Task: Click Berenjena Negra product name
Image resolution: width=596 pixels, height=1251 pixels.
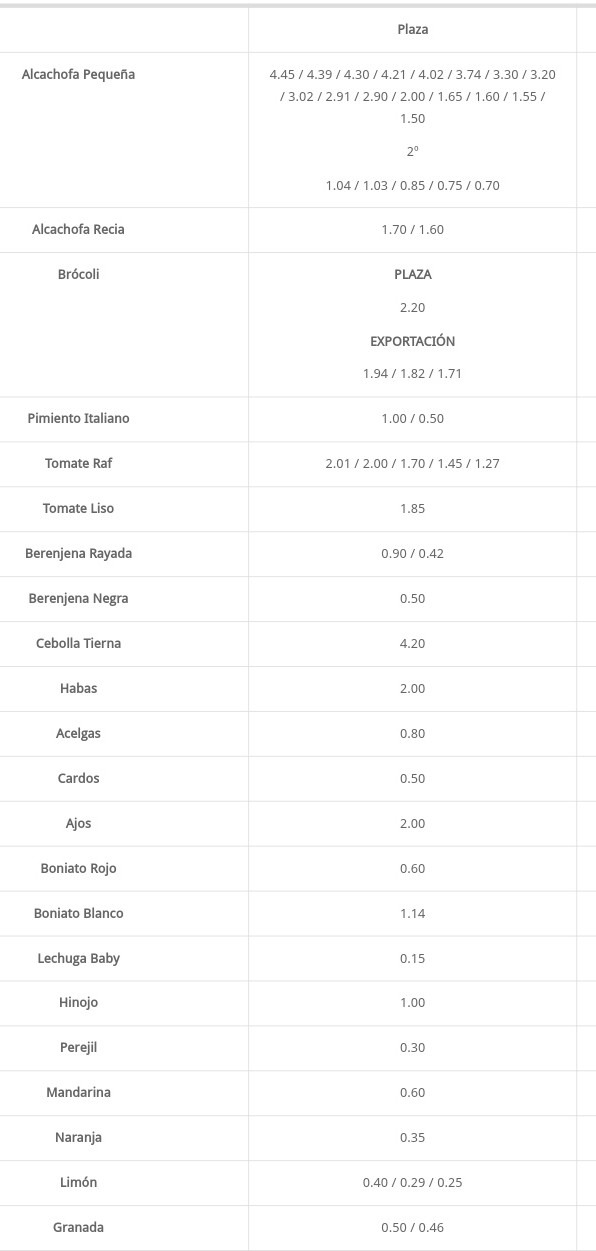Action: point(78,599)
